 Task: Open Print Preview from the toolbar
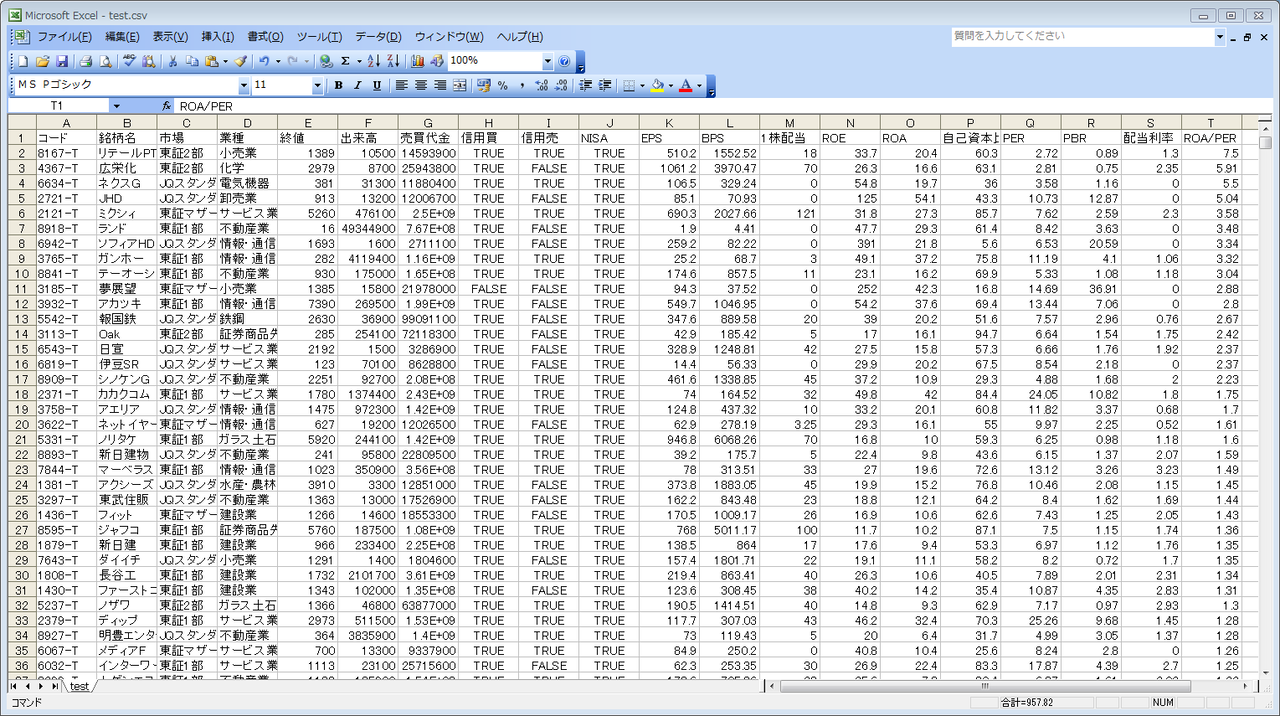click(x=104, y=61)
